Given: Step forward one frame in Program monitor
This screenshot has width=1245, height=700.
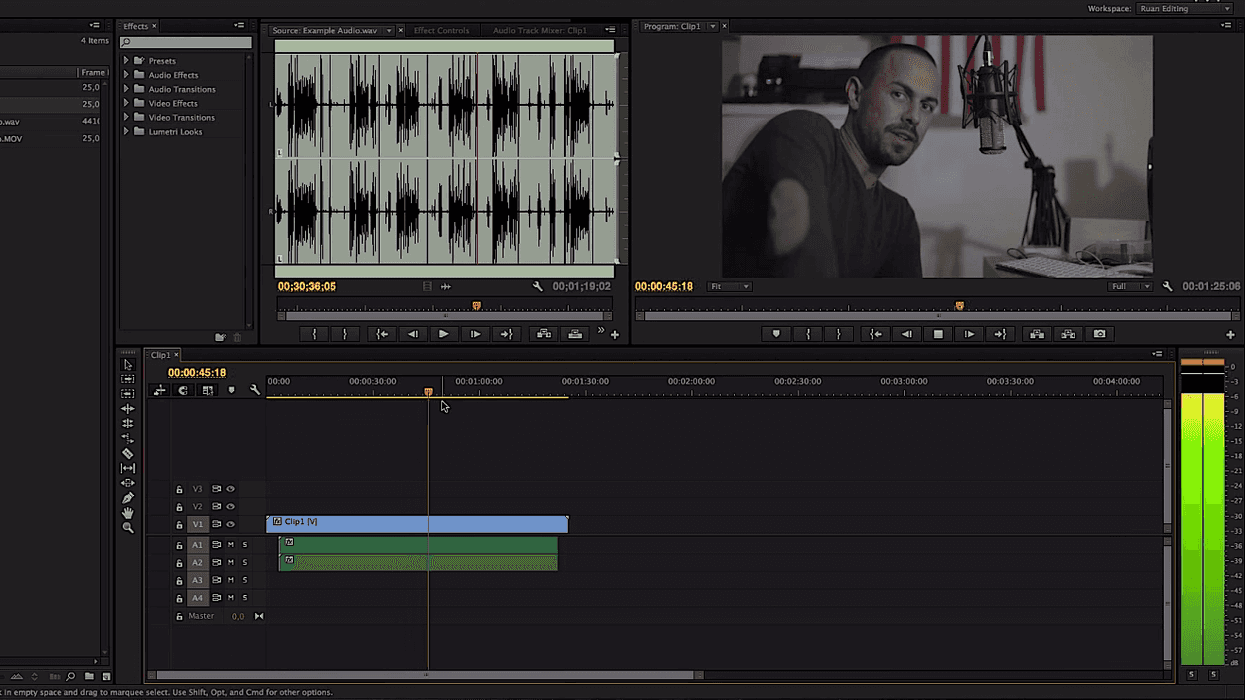Looking at the screenshot, I should pyautogui.click(x=969, y=334).
